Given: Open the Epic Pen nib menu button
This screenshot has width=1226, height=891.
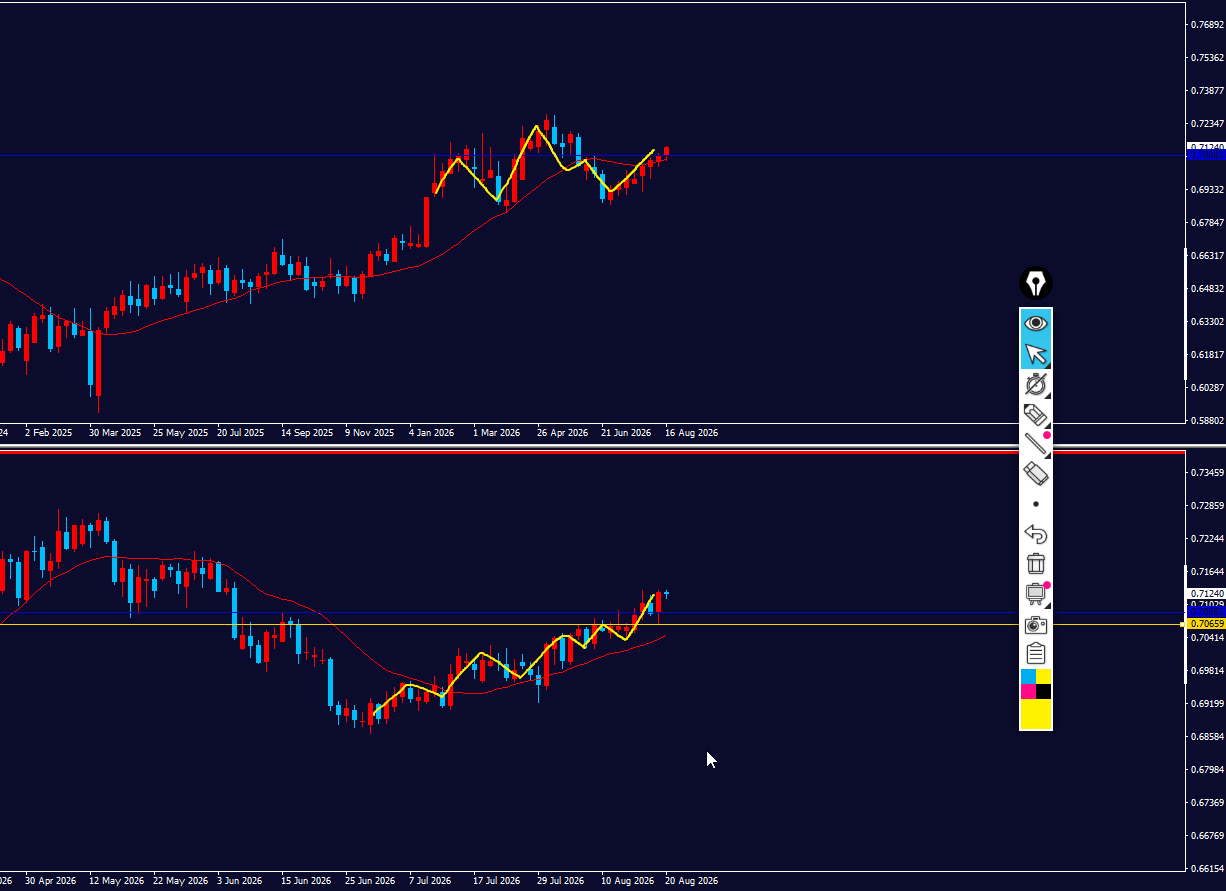Looking at the screenshot, I should pyautogui.click(x=1036, y=284).
